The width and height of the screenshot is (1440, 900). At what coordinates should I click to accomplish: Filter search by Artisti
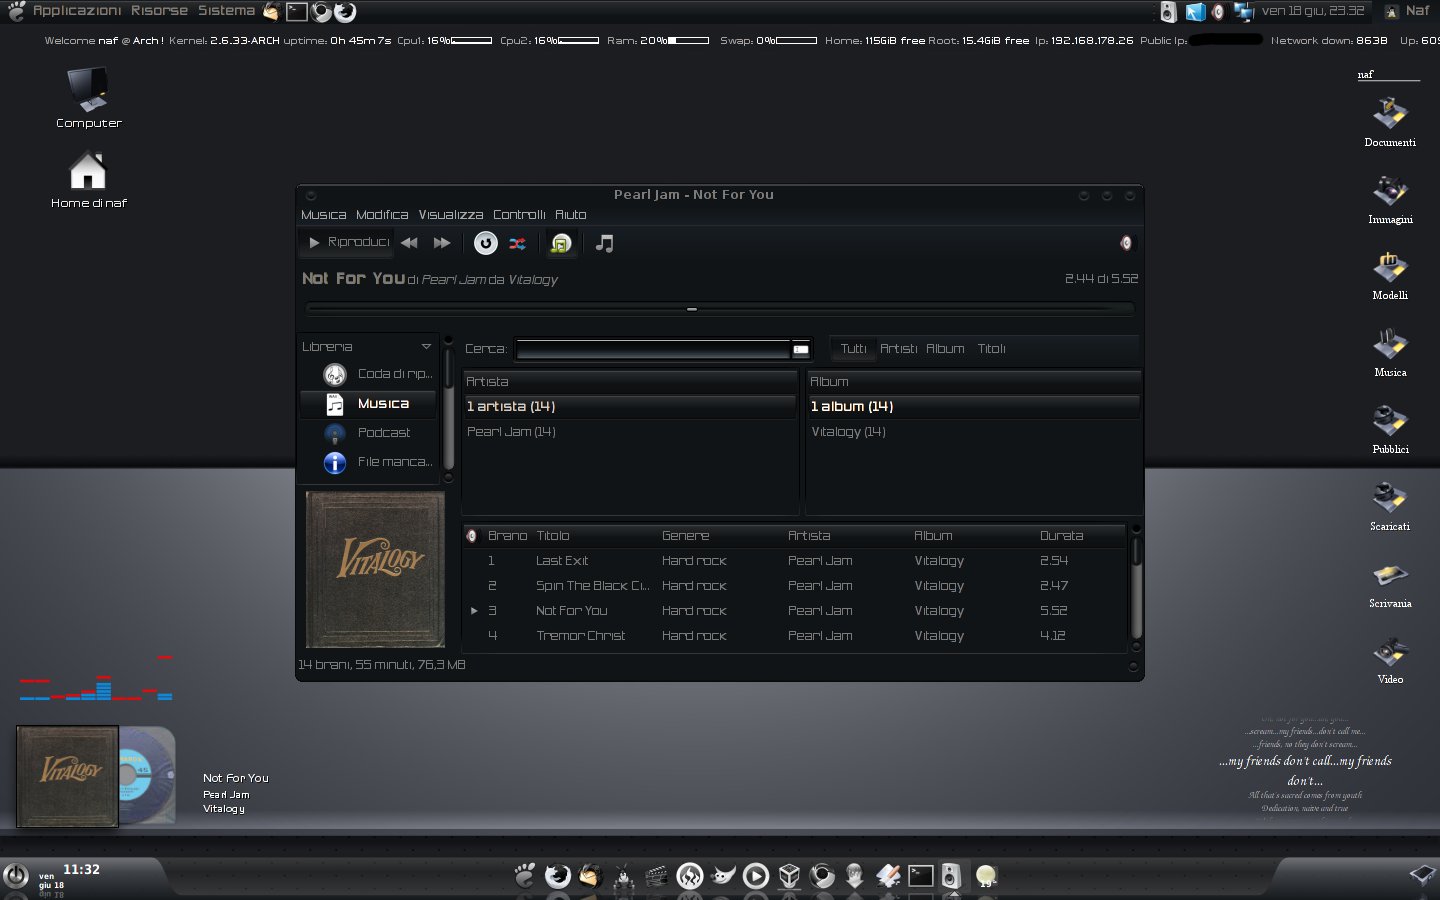tap(898, 349)
